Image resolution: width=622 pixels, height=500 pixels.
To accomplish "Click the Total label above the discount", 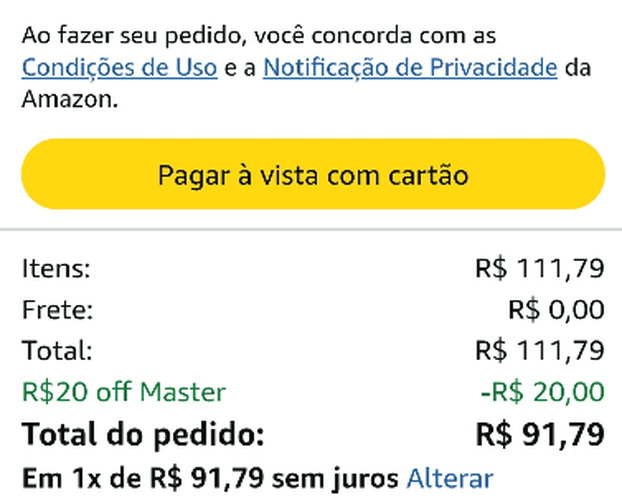I will pyautogui.click(x=57, y=350).
